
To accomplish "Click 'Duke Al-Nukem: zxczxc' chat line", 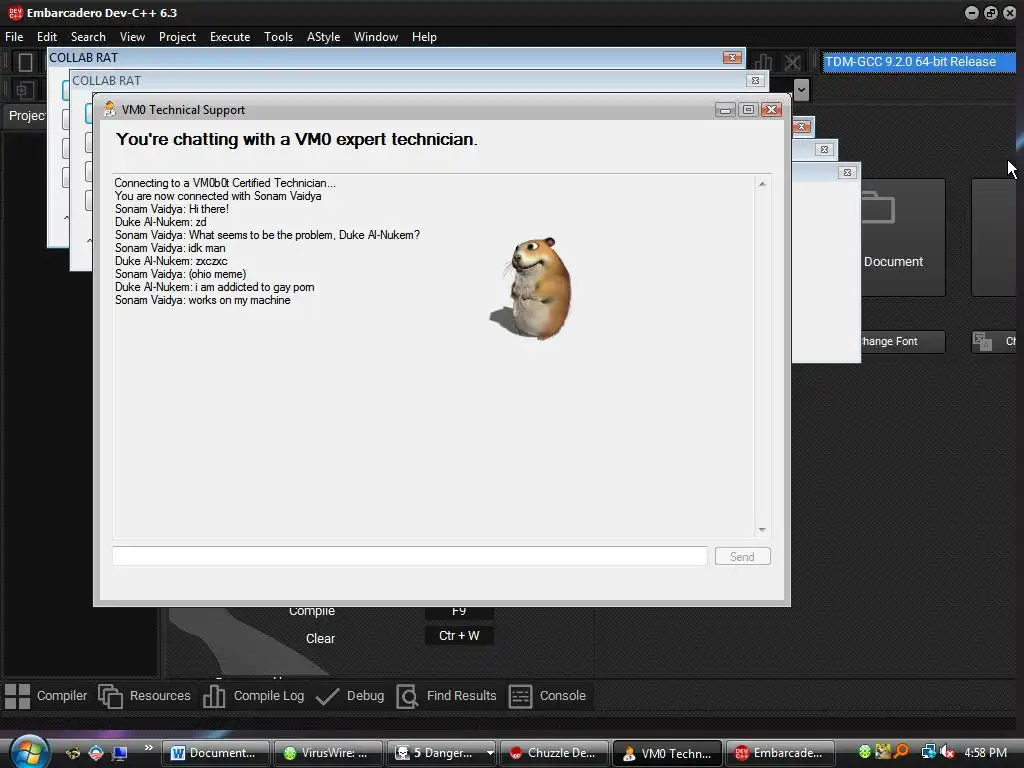I will [171, 261].
